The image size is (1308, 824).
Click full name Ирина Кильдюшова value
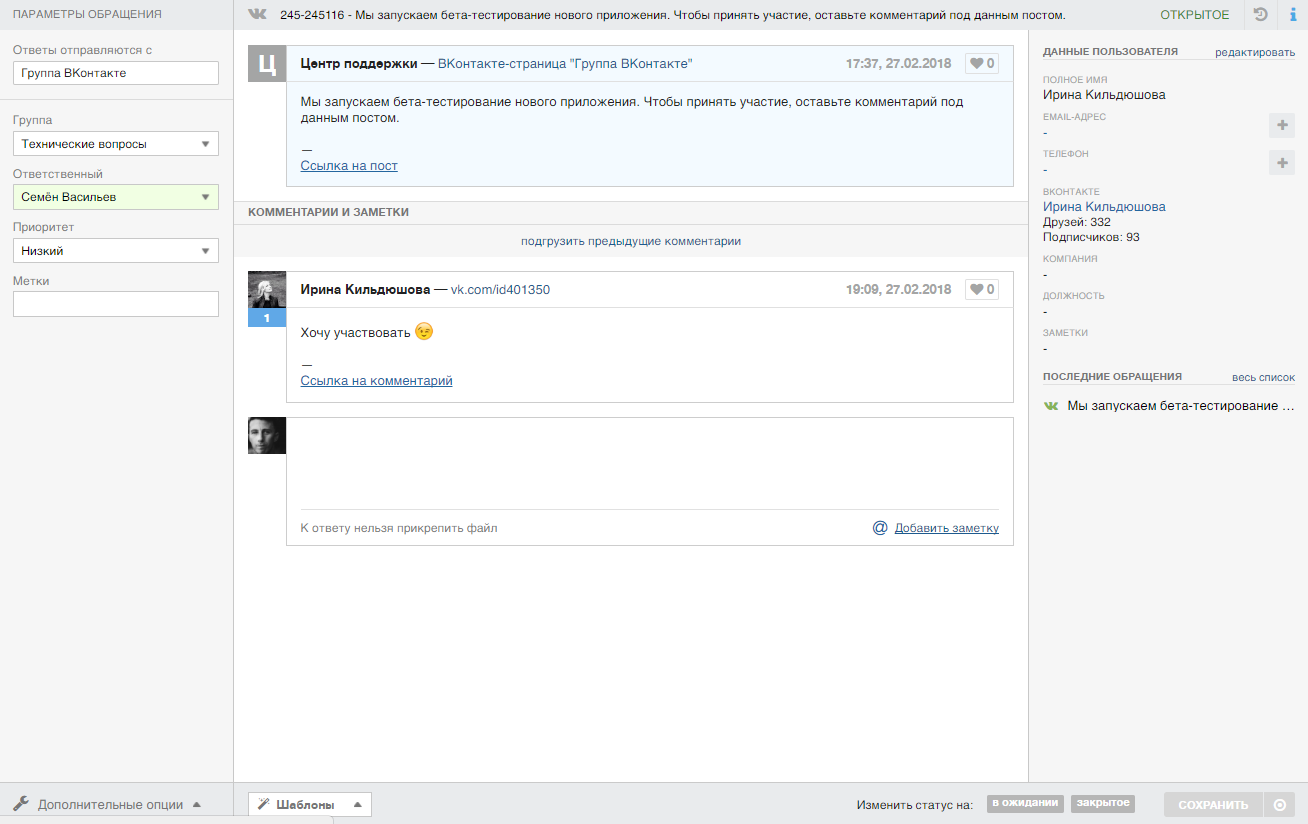1104,95
